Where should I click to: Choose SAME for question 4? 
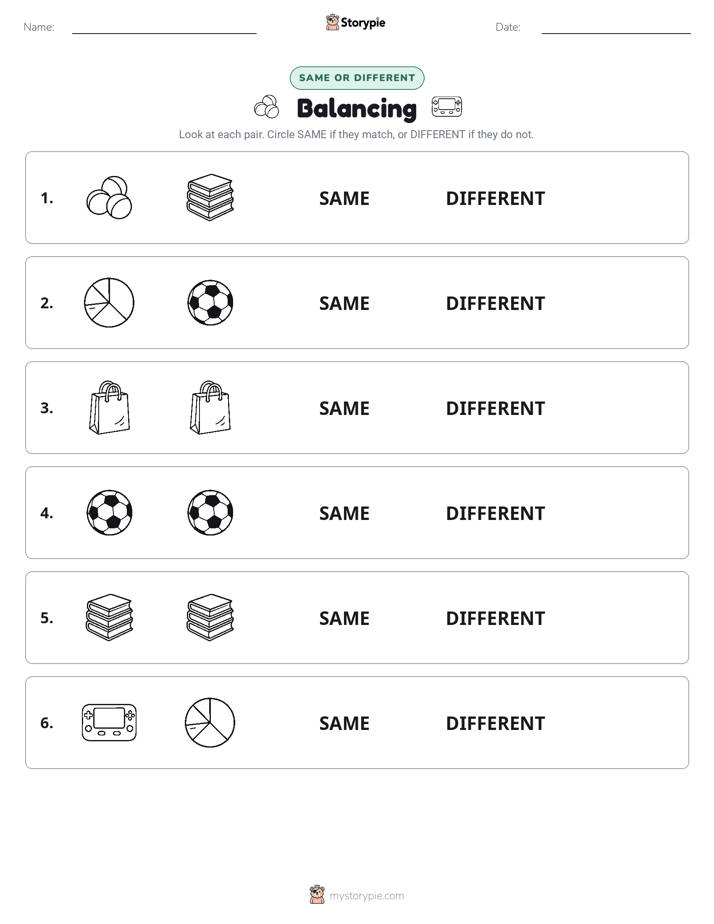coord(344,513)
